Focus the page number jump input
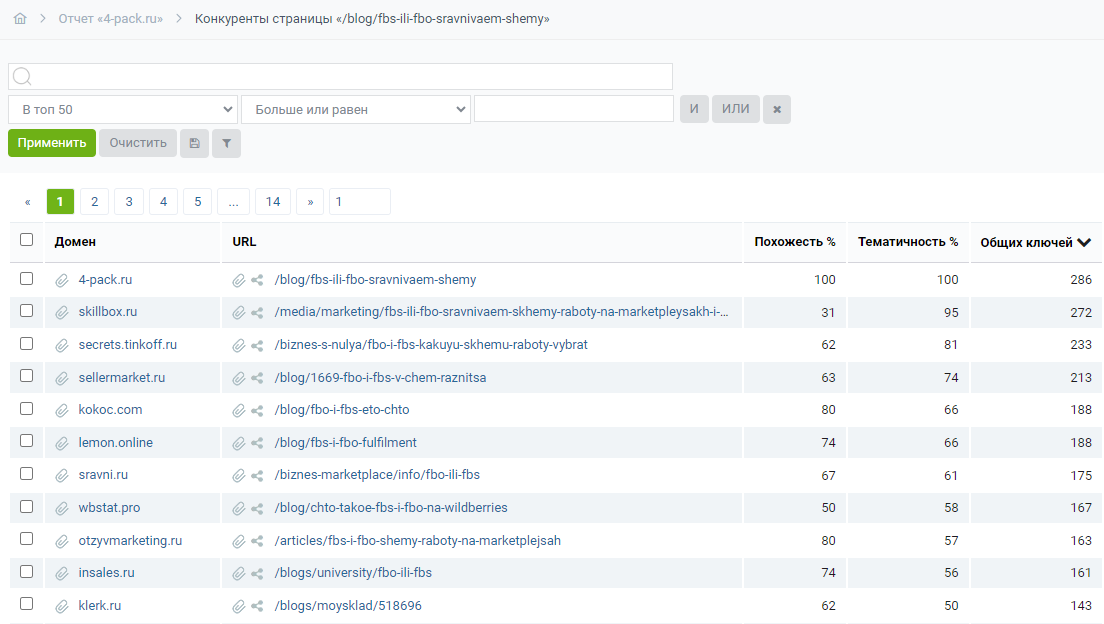The height and width of the screenshot is (624, 1104). (x=359, y=201)
